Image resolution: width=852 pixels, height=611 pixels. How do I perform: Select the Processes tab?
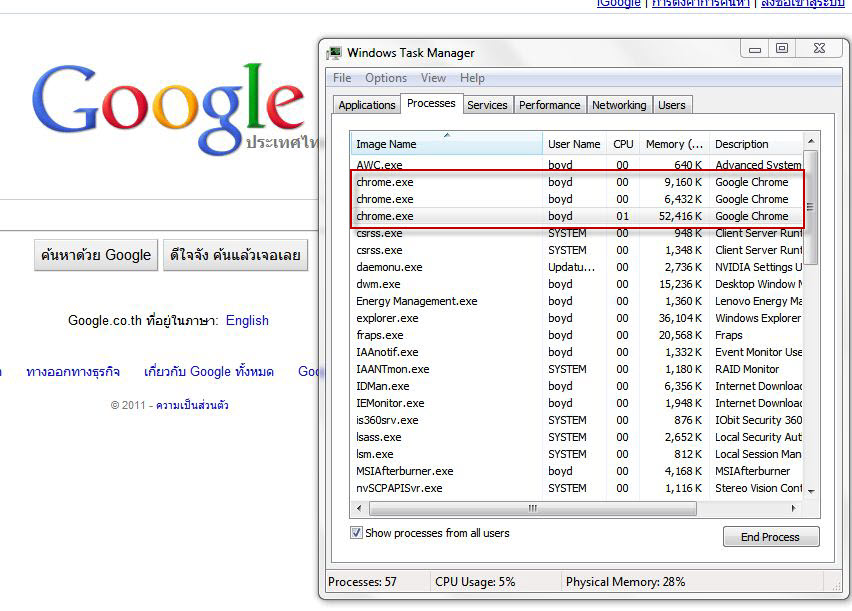[431, 103]
